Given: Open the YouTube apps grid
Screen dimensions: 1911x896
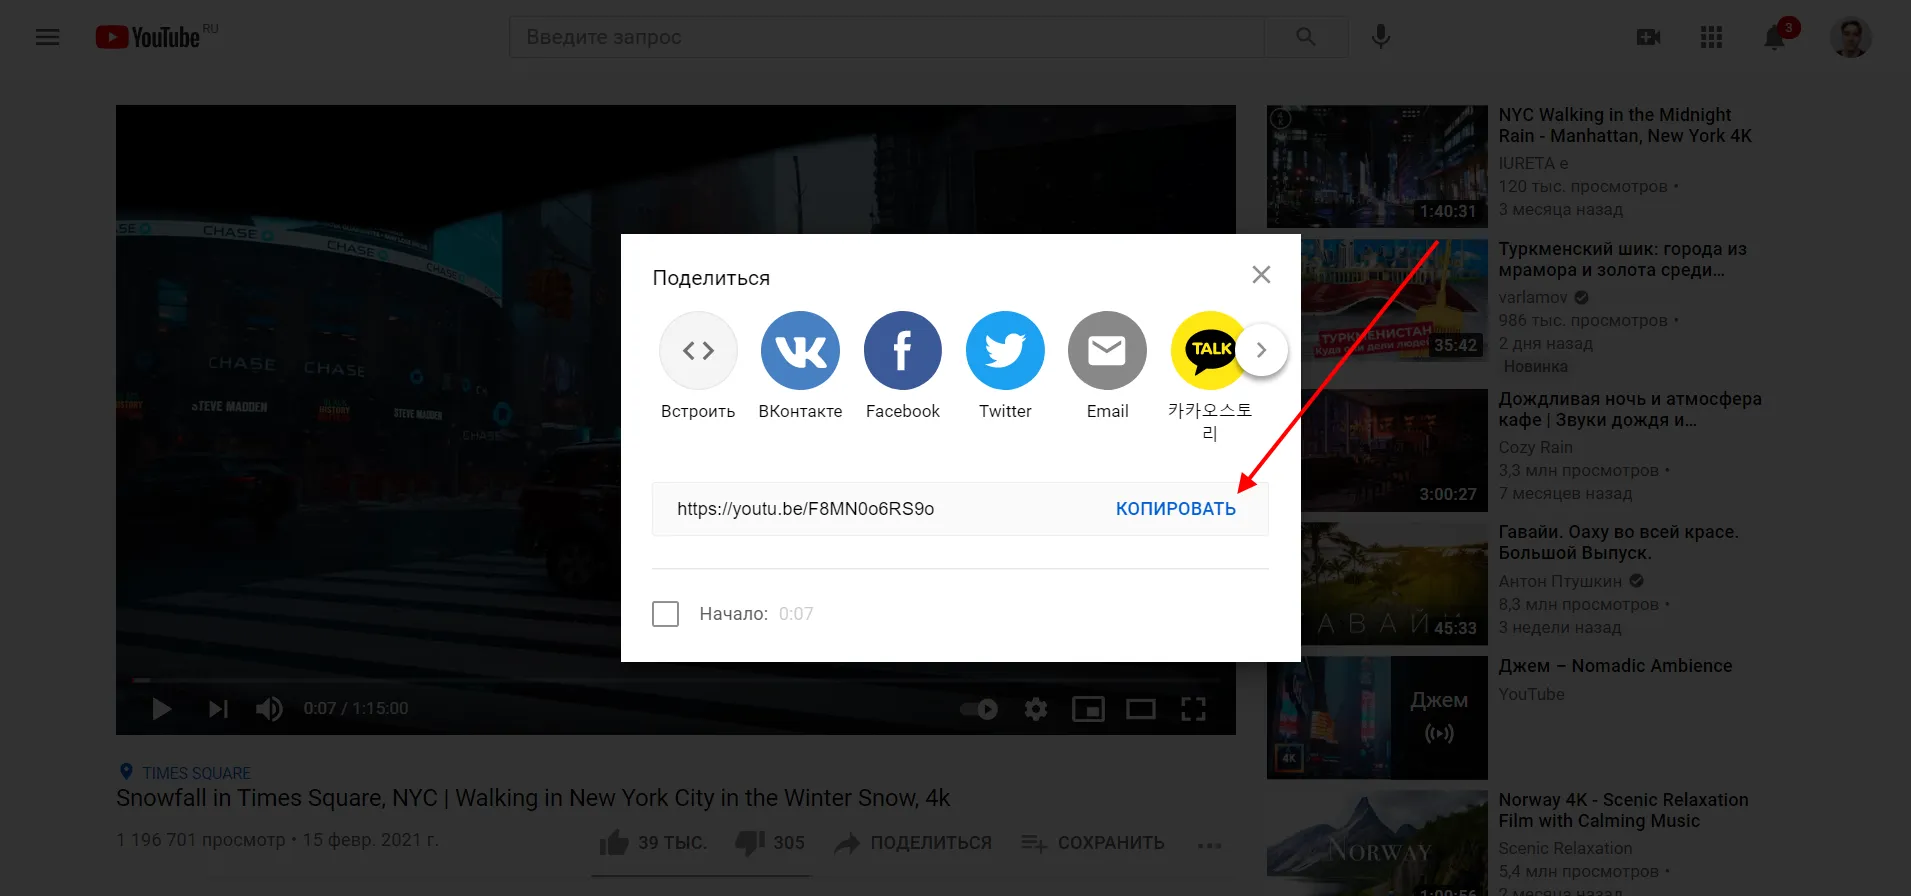Looking at the screenshot, I should [x=1711, y=37].
